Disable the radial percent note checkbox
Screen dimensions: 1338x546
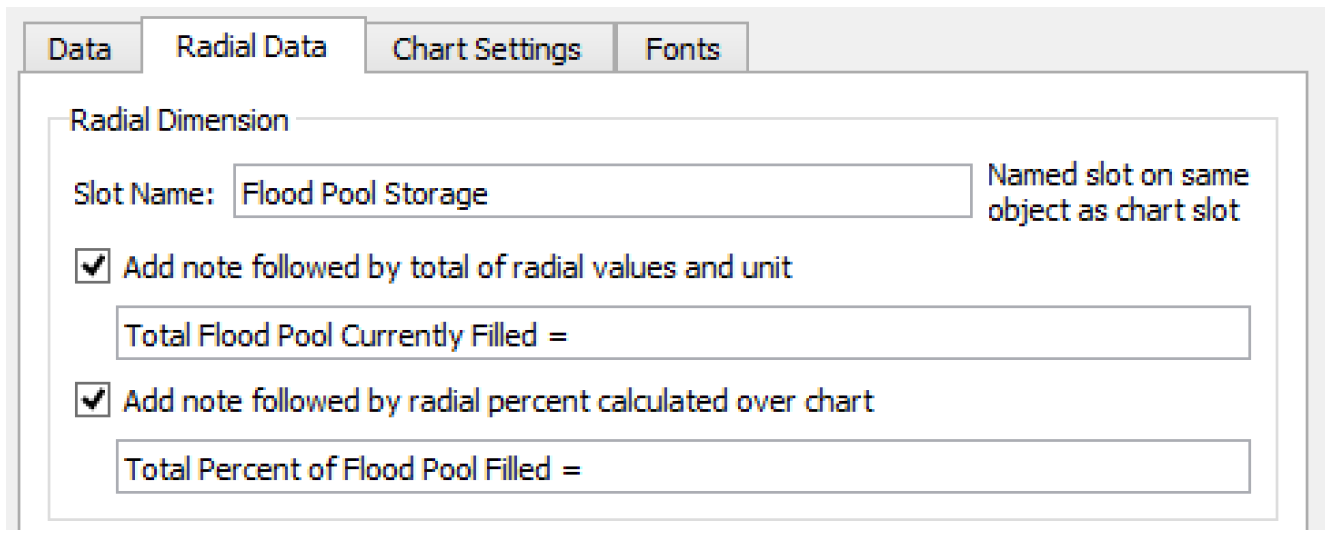pyautogui.click(x=93, y=402)
